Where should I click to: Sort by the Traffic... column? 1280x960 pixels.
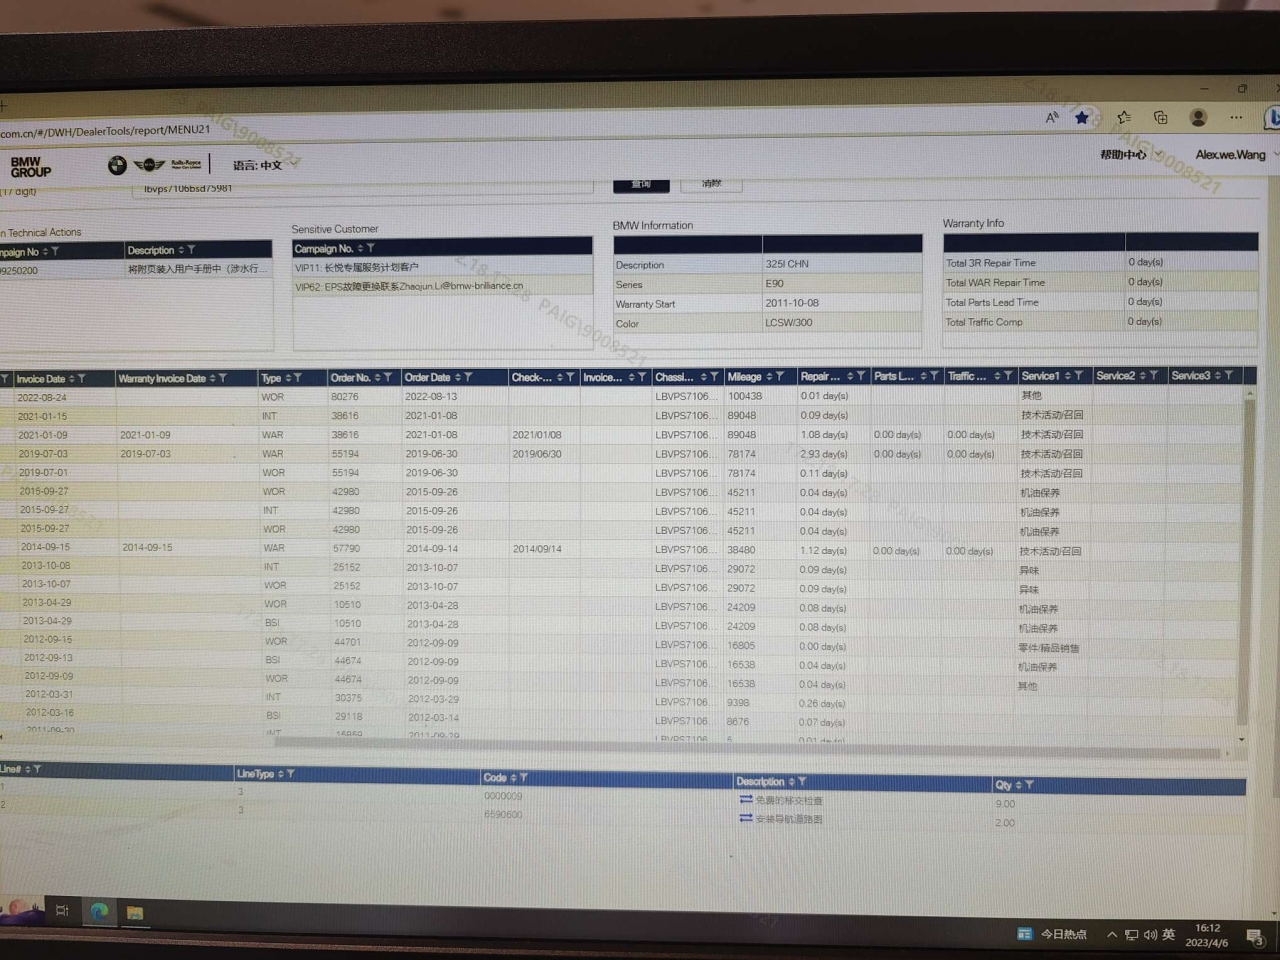coord(997,376)
